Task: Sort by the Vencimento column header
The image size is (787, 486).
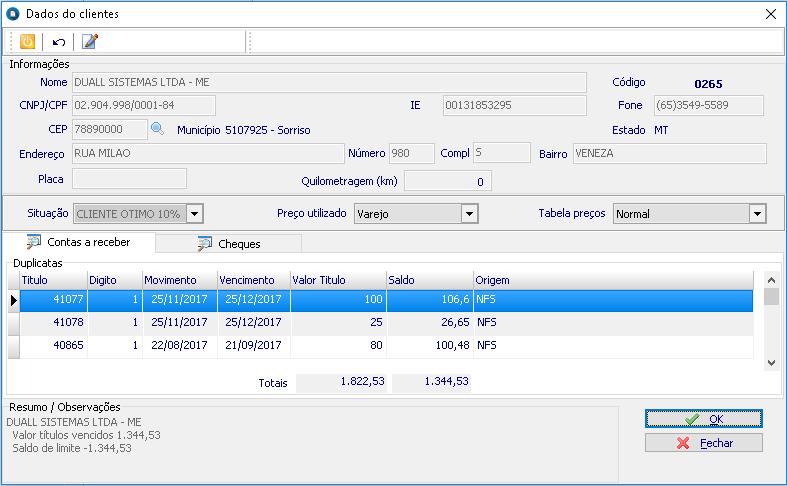Action: pyautogui.click(x=254, y=280)
